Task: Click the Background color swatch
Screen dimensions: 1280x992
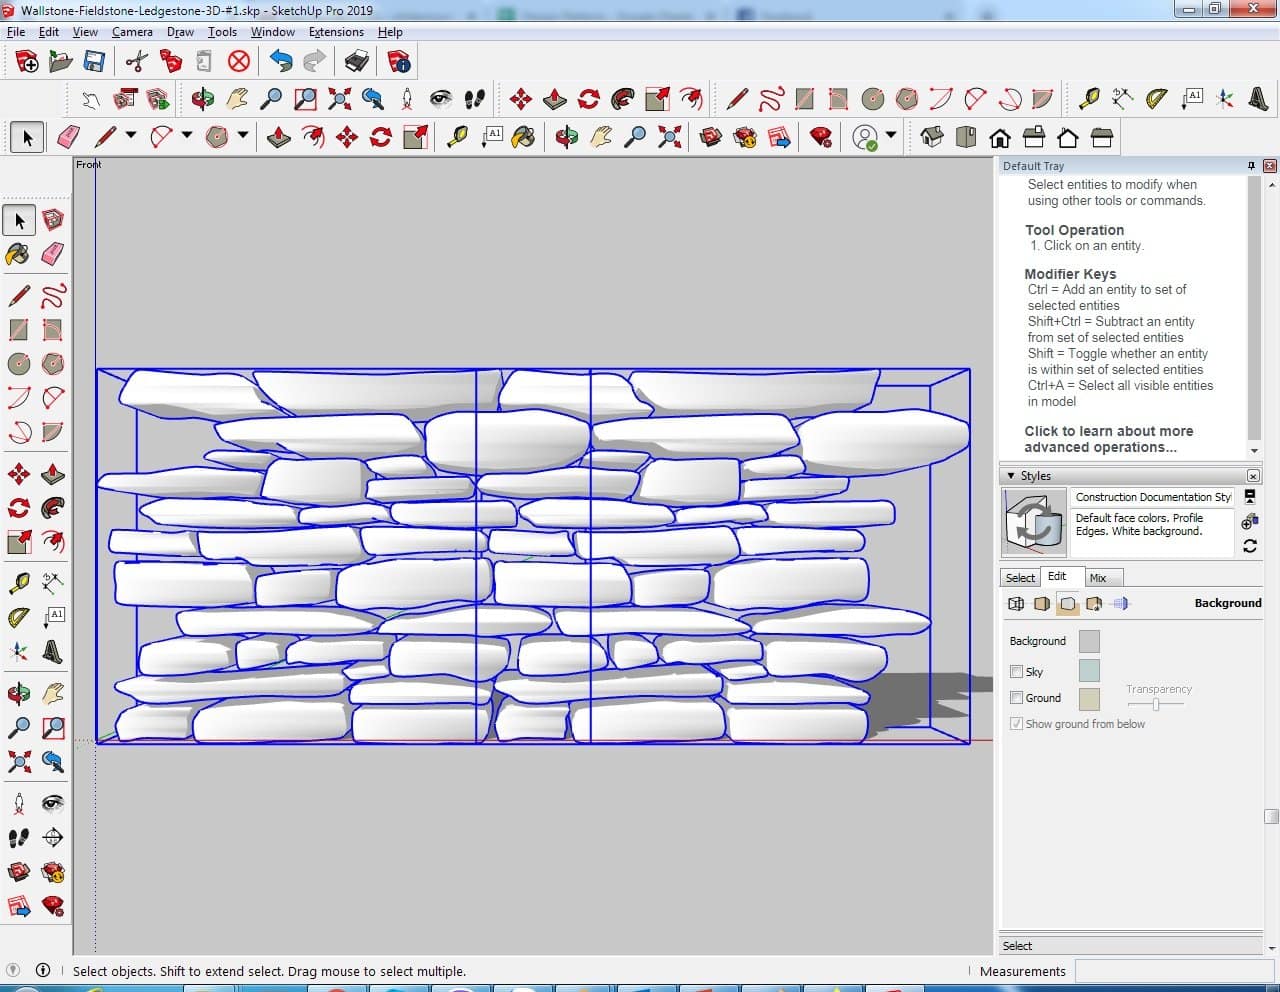Action: click(1089, 641)
